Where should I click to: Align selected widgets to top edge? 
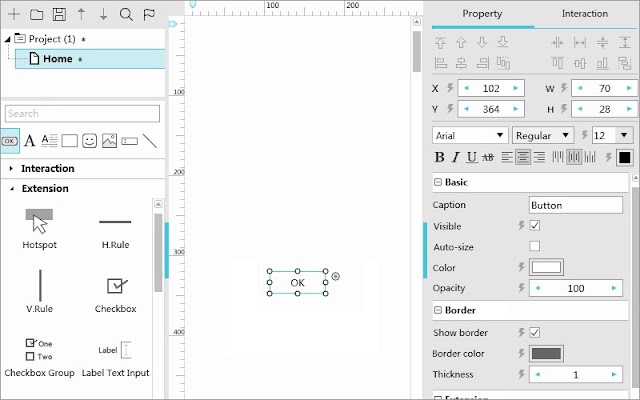[x=557, y=63]
